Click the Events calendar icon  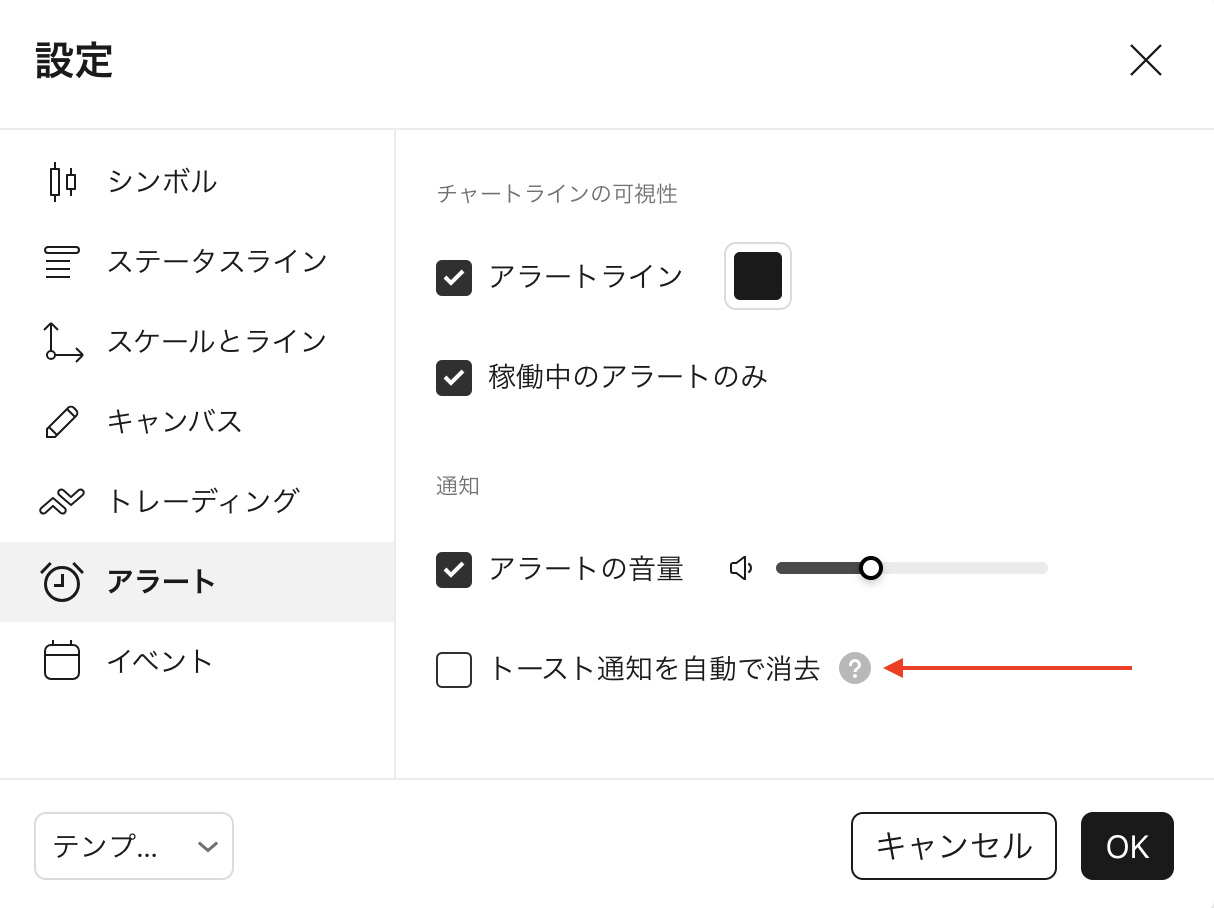62,661
